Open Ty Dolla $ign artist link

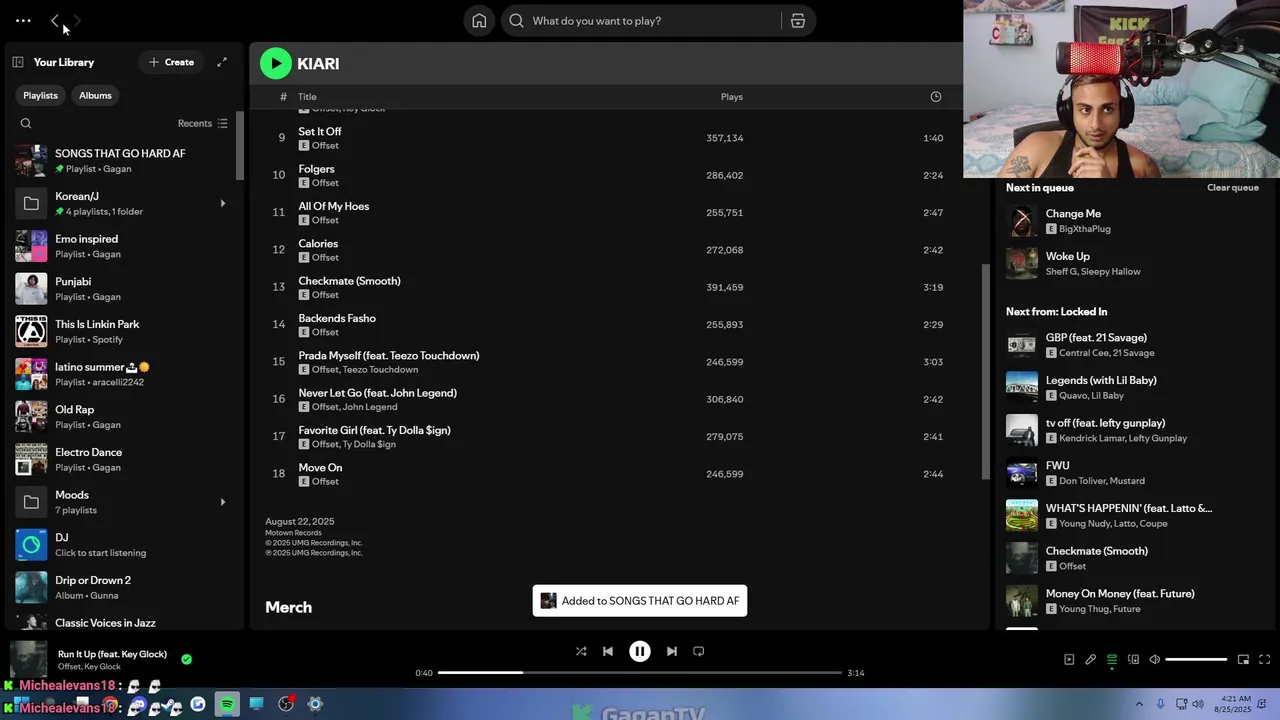pyautogui.click(x=369, y=444)
